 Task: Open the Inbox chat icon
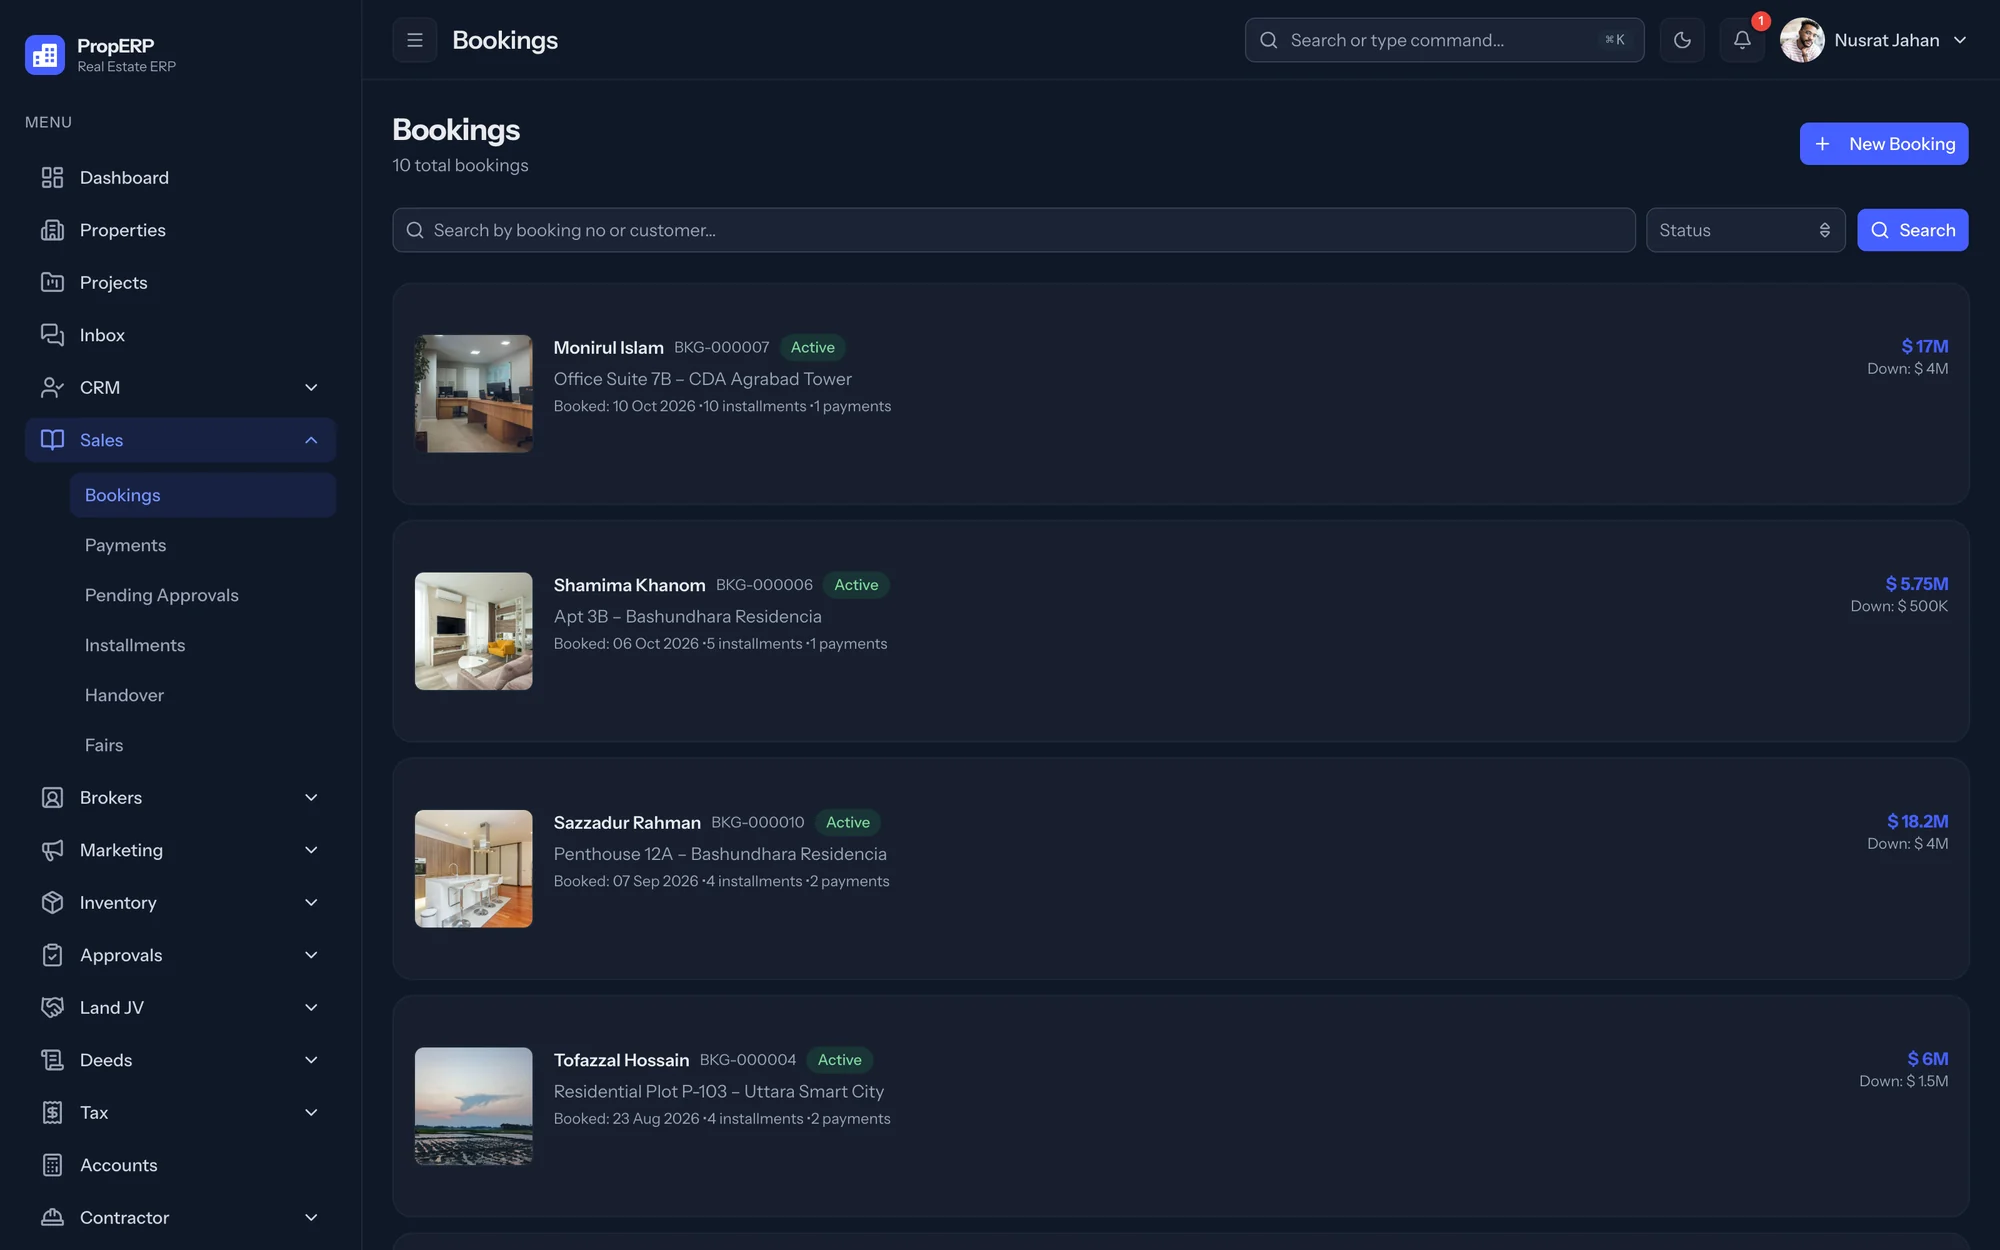(52, 335)
